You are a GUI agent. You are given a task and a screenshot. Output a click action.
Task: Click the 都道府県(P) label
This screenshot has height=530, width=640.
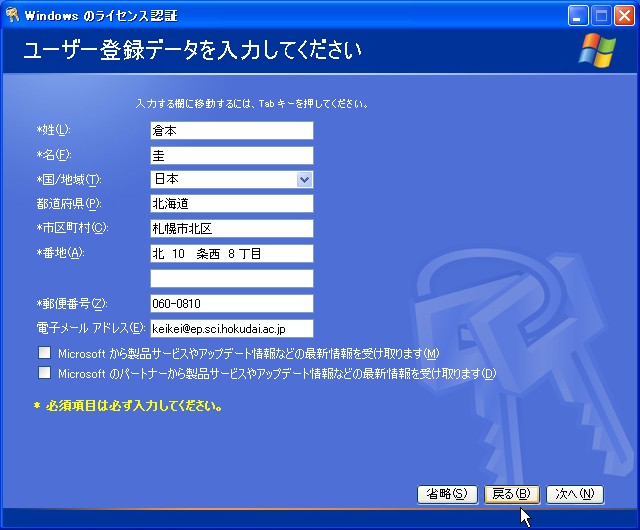pos(69,203)
